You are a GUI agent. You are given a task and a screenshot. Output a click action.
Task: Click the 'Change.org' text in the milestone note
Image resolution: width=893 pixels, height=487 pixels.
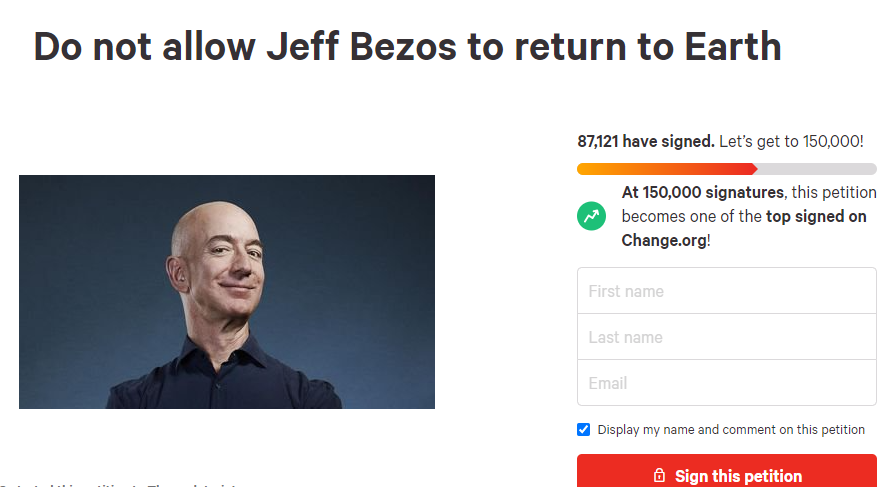[664, 240]
